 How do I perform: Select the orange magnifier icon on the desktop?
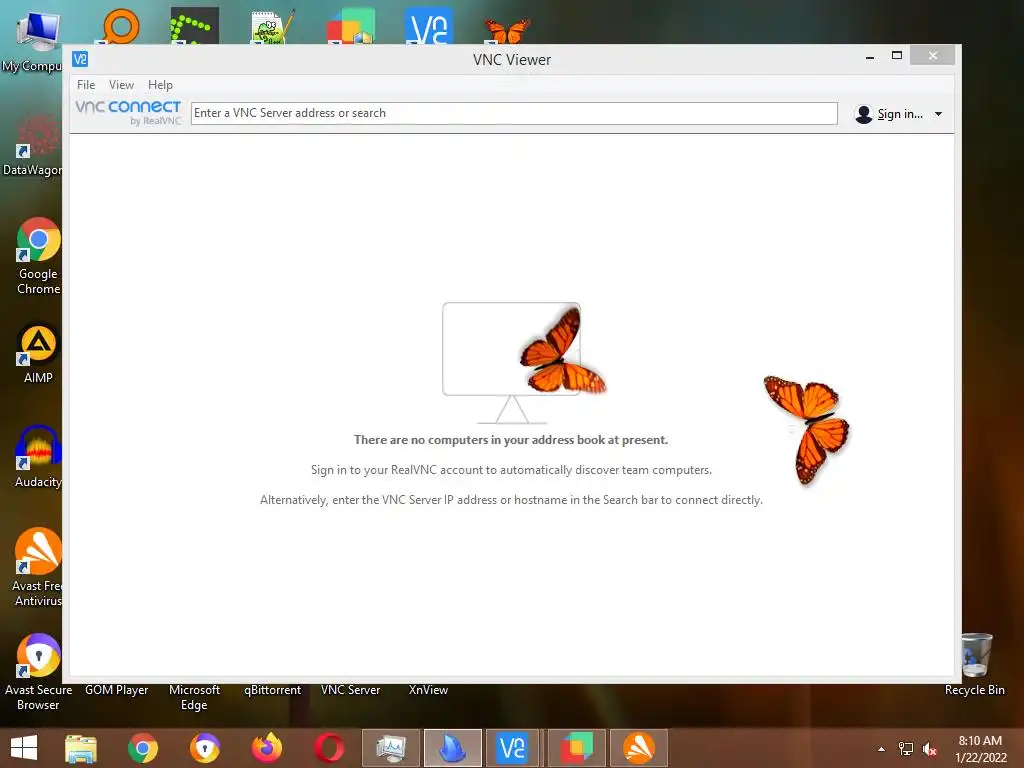click(121, 27)
